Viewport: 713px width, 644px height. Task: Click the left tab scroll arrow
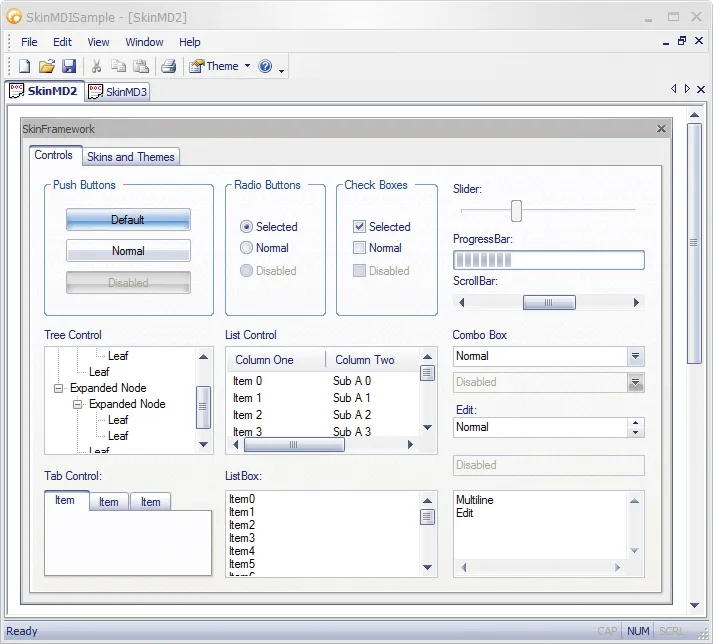point(673,89)
